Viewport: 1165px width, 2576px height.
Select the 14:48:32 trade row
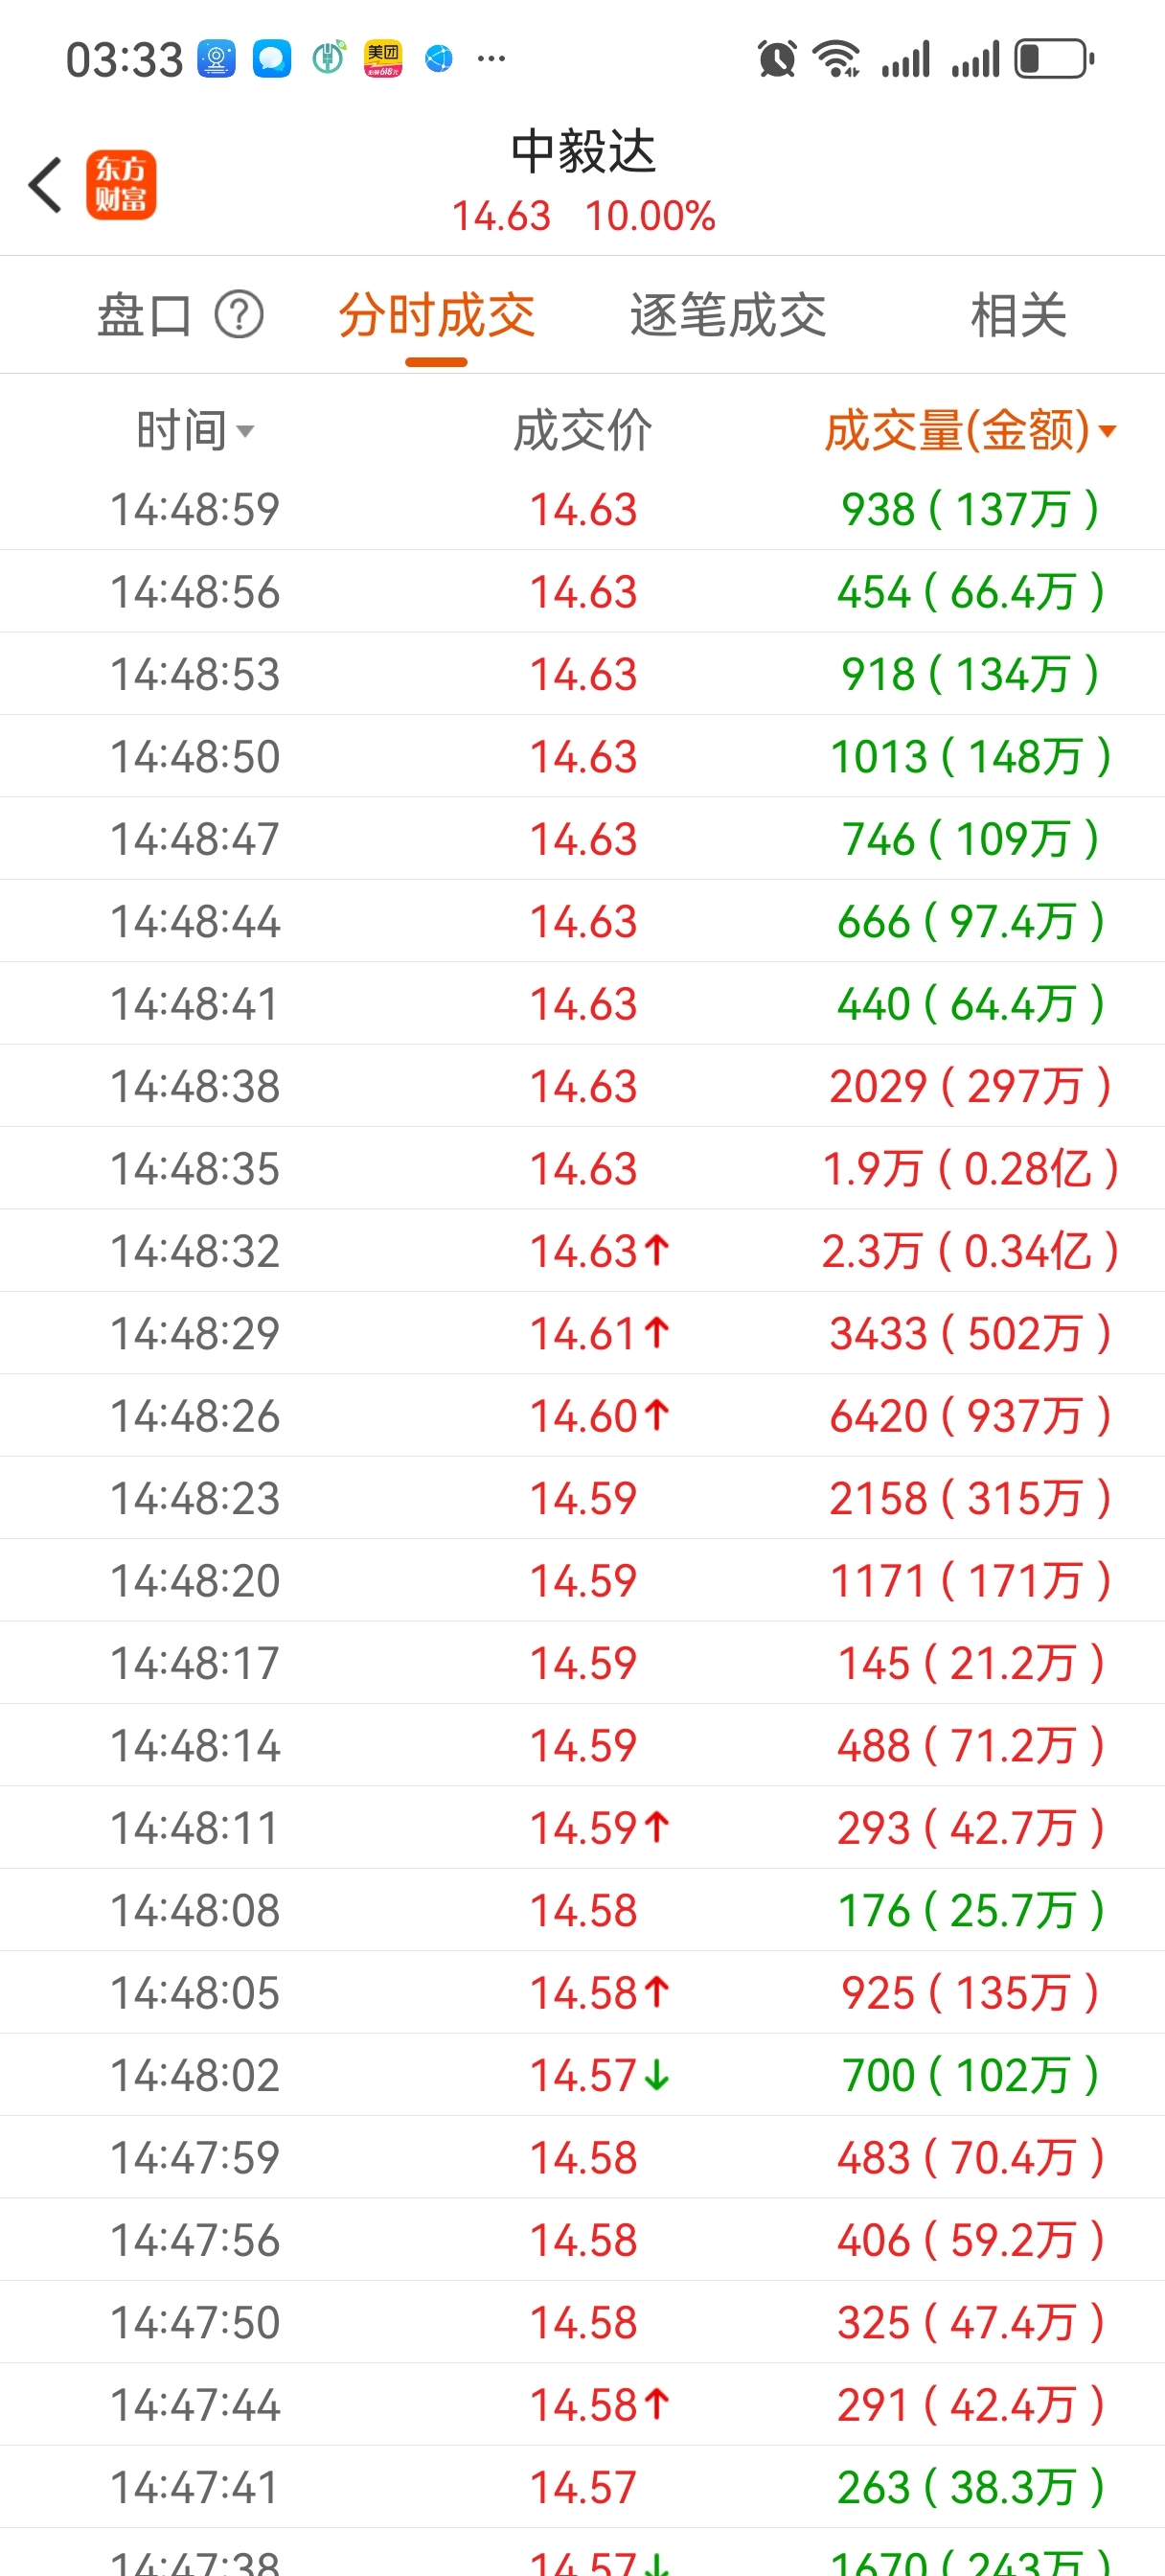583,1251
